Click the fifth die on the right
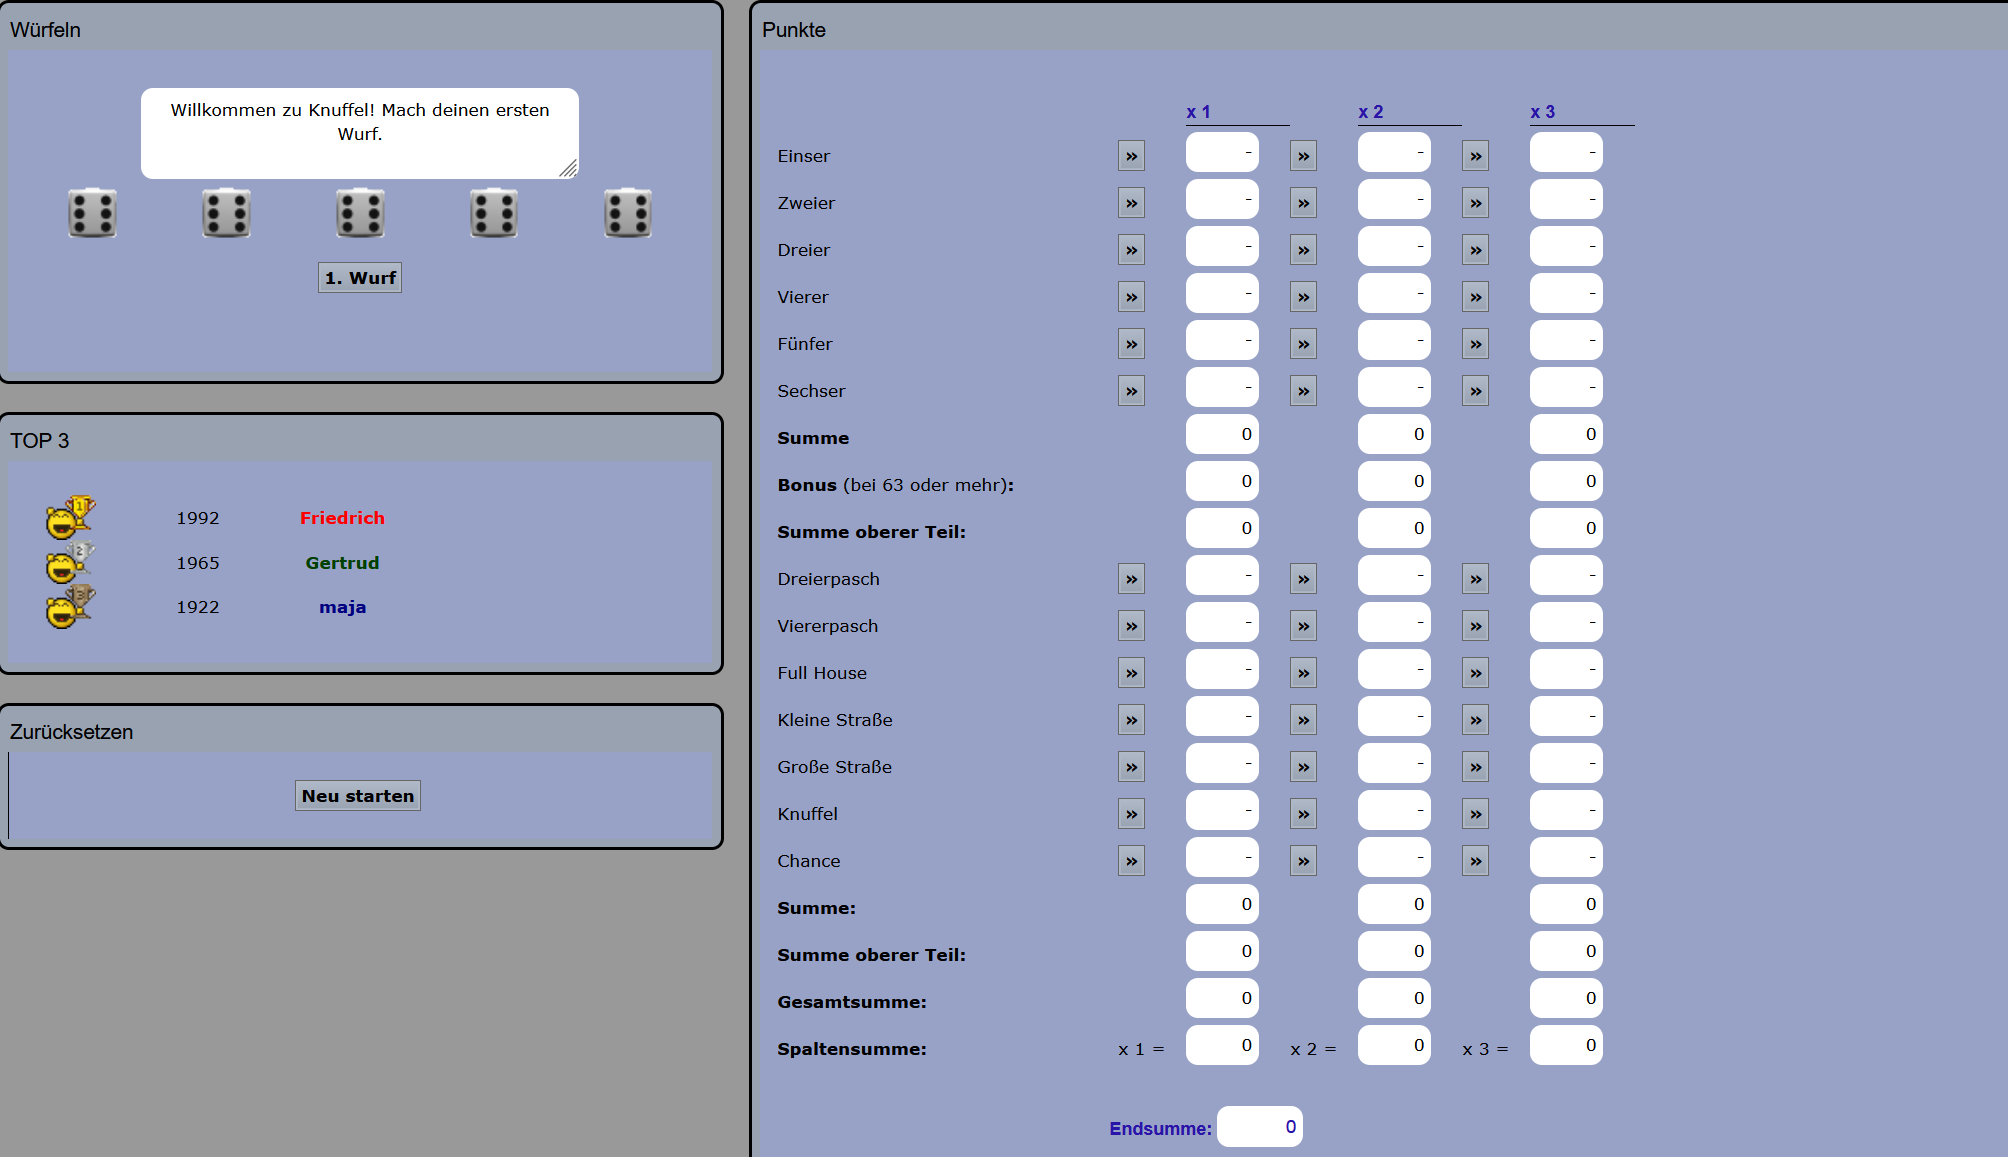 click(x=628, y=213)
